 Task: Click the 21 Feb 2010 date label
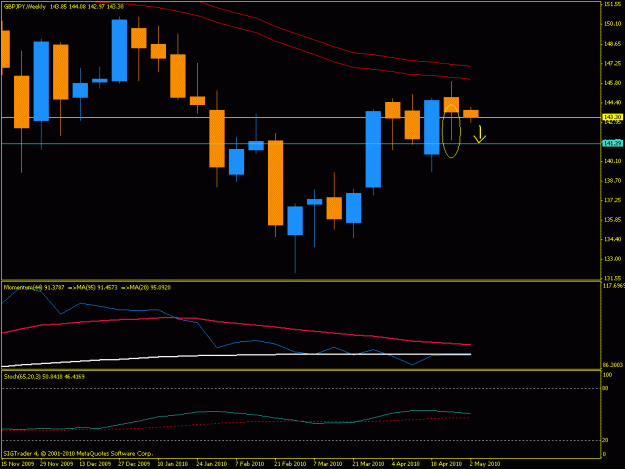point(290,464)
